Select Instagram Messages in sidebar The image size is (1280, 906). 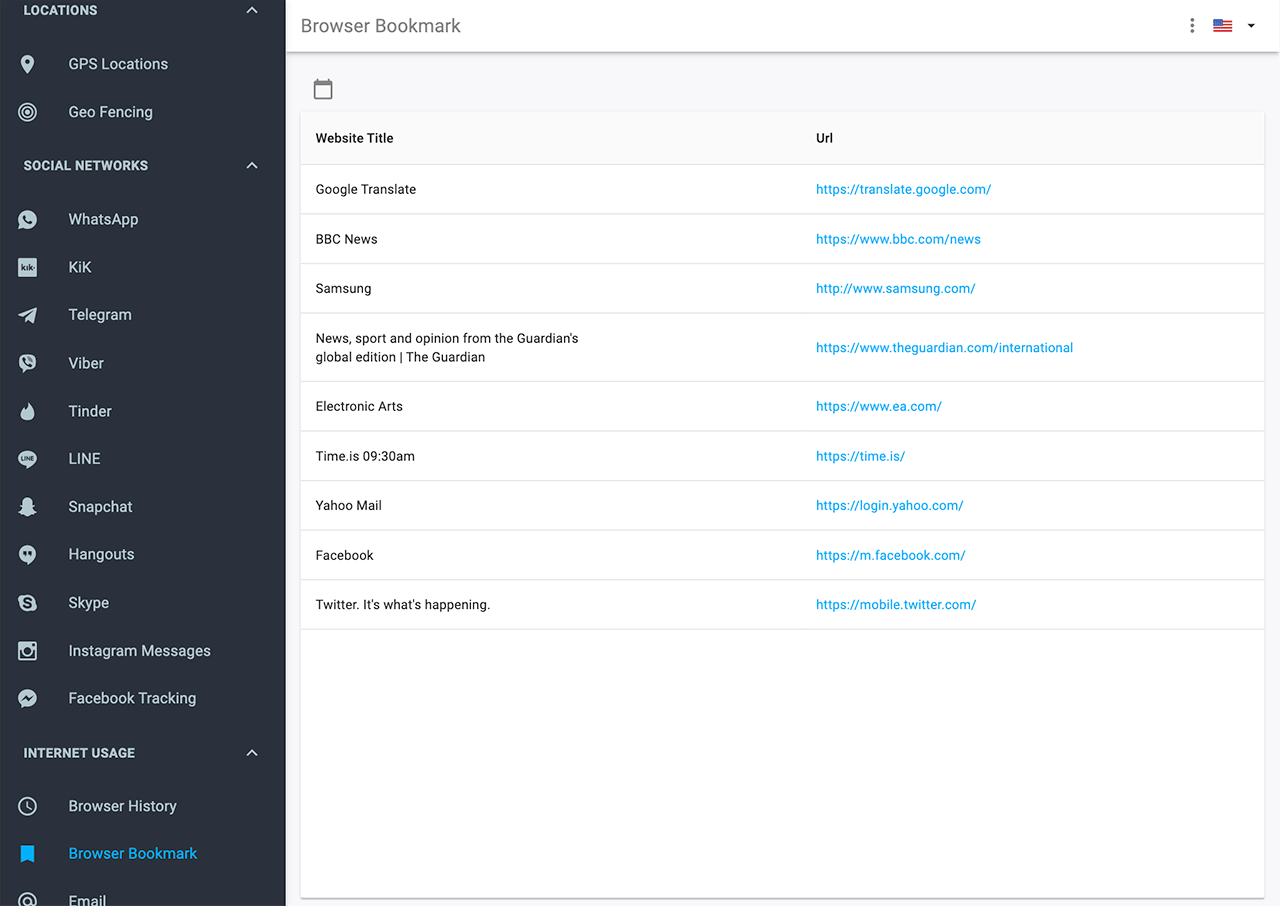(x=139, y=651)
